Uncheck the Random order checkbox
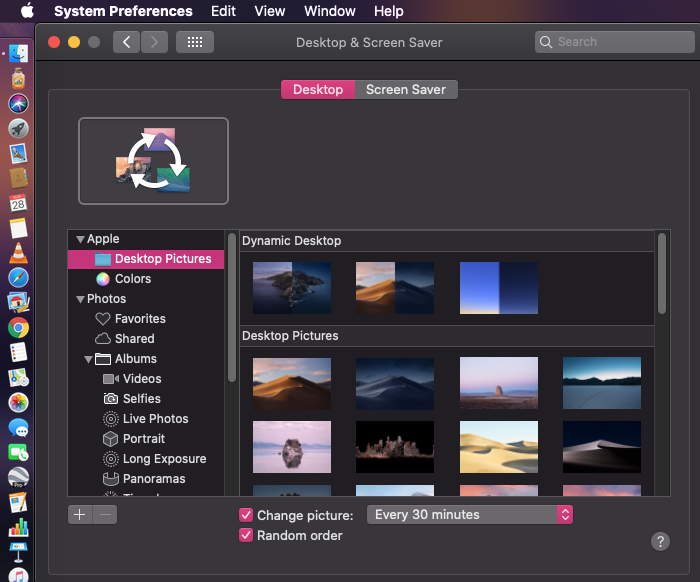The image size is (700, 582). 246,535
